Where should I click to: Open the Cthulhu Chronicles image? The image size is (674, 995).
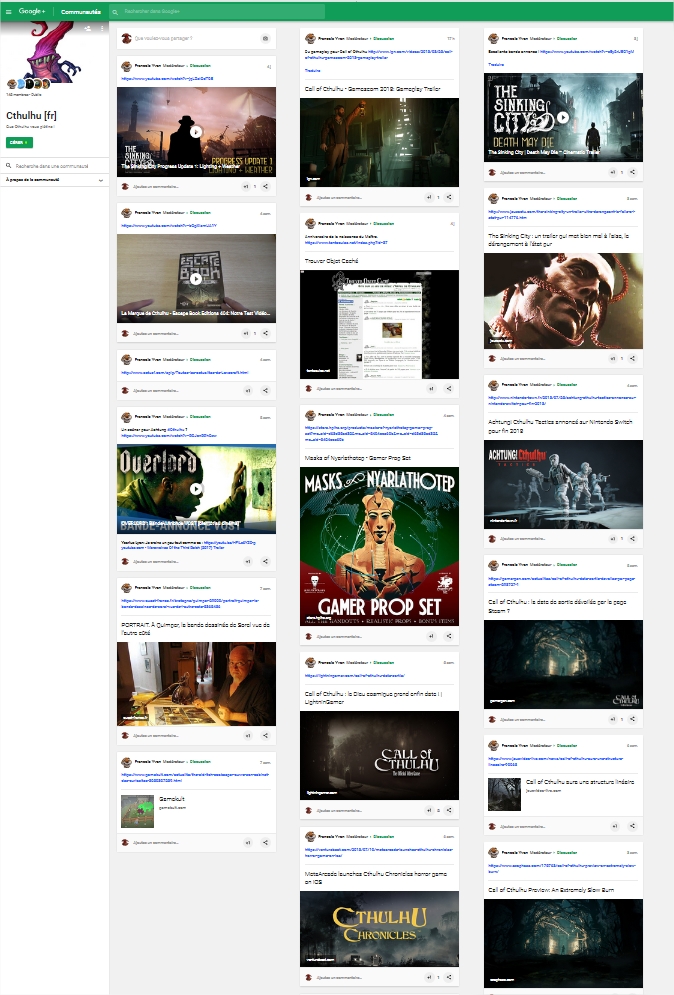(x=379, y=928)
